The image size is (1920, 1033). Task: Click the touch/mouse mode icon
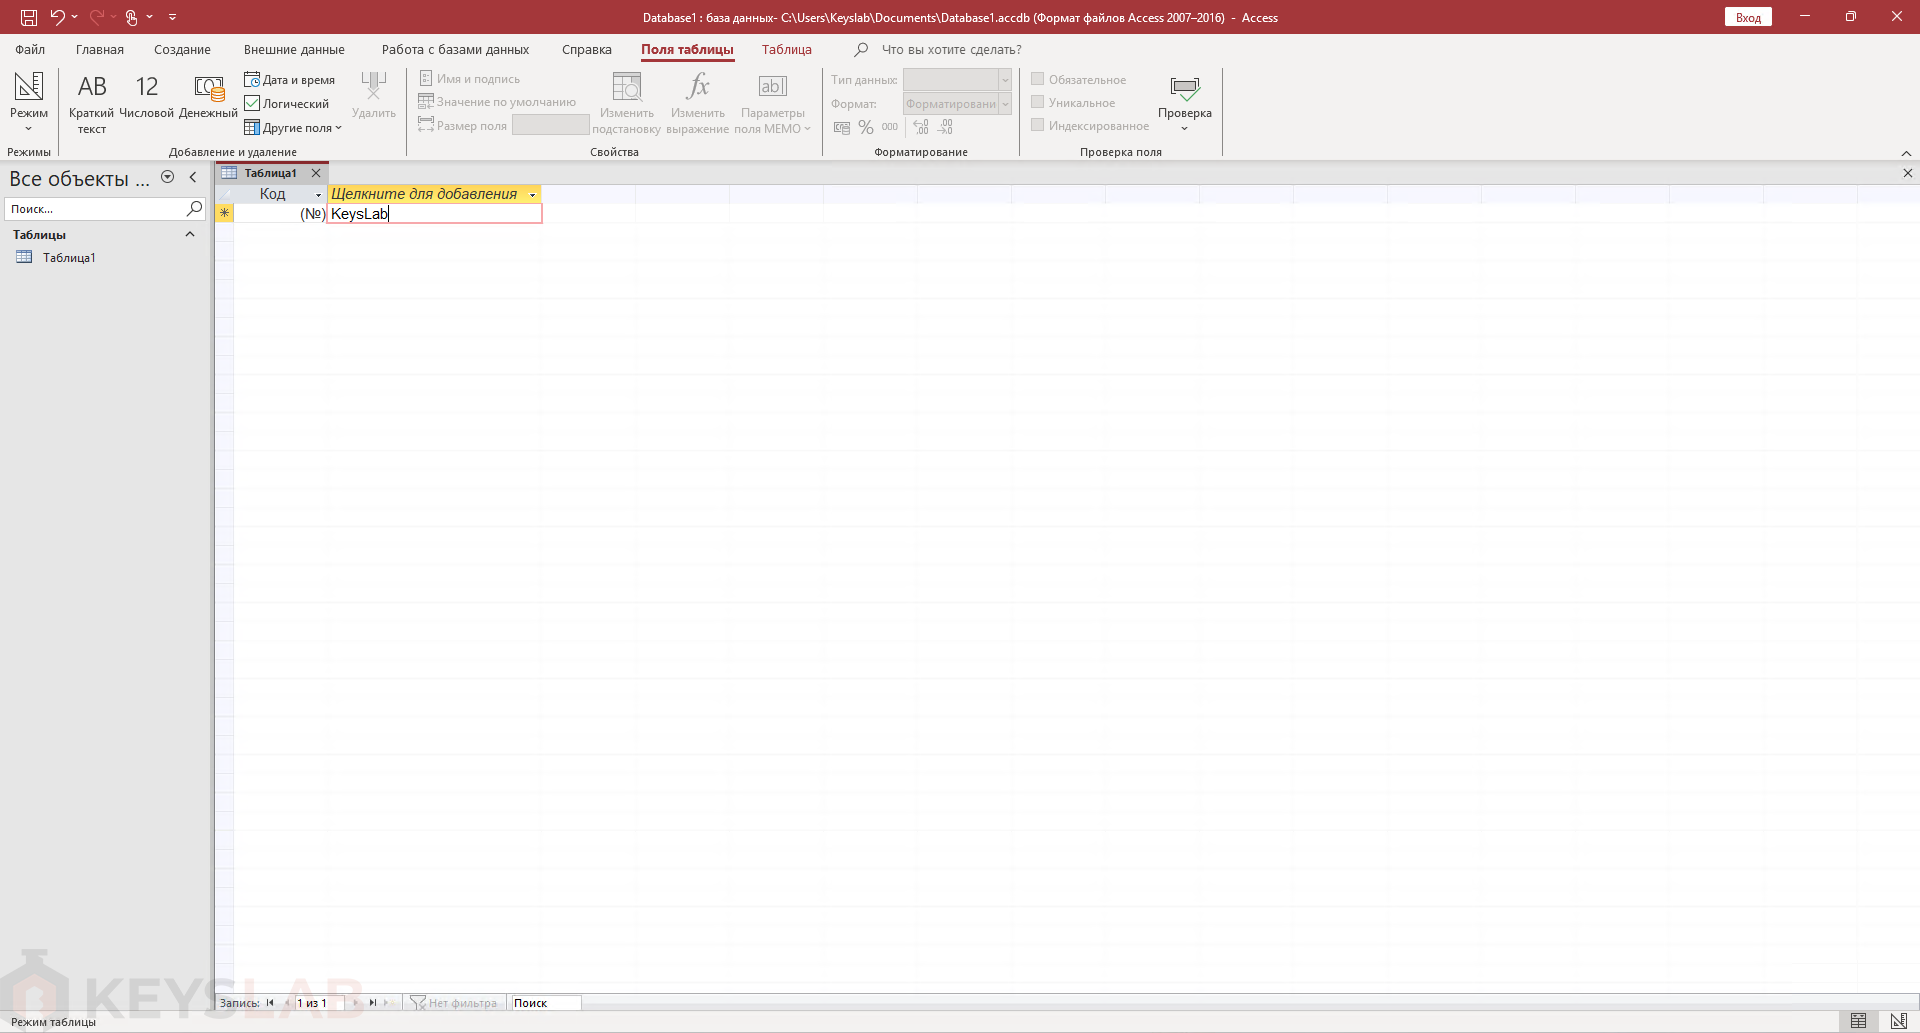click(131, 17)
